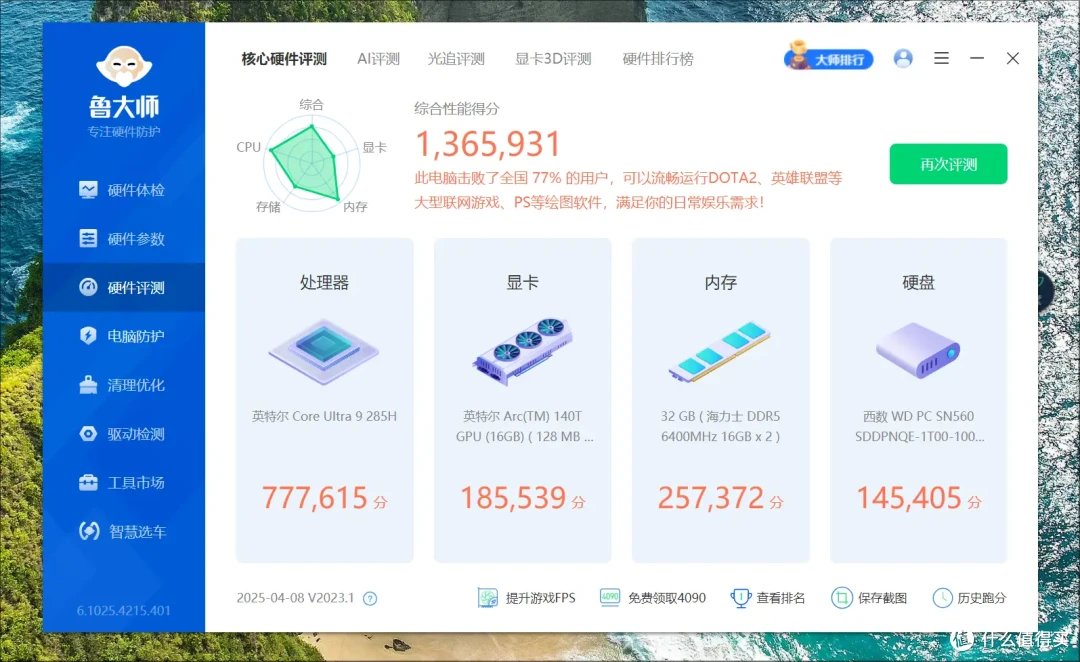The image size is (1080, 662).
Task: Click the 英特尔 Arc(TM) 140T GPU description
Action: point(523,426)
